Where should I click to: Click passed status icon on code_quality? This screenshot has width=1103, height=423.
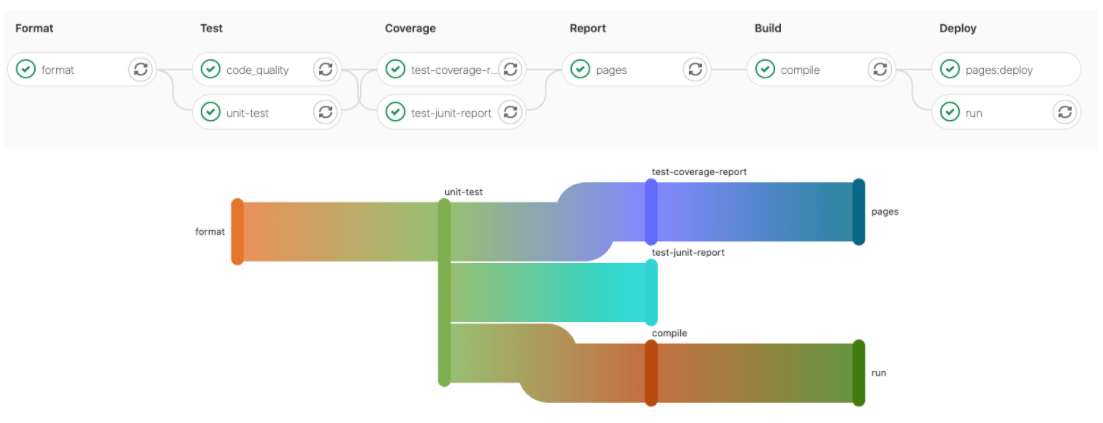click(x=210, y=69)
